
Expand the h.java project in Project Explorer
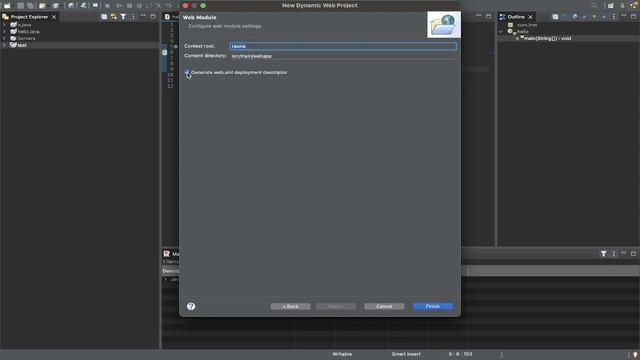coord(4,24)
